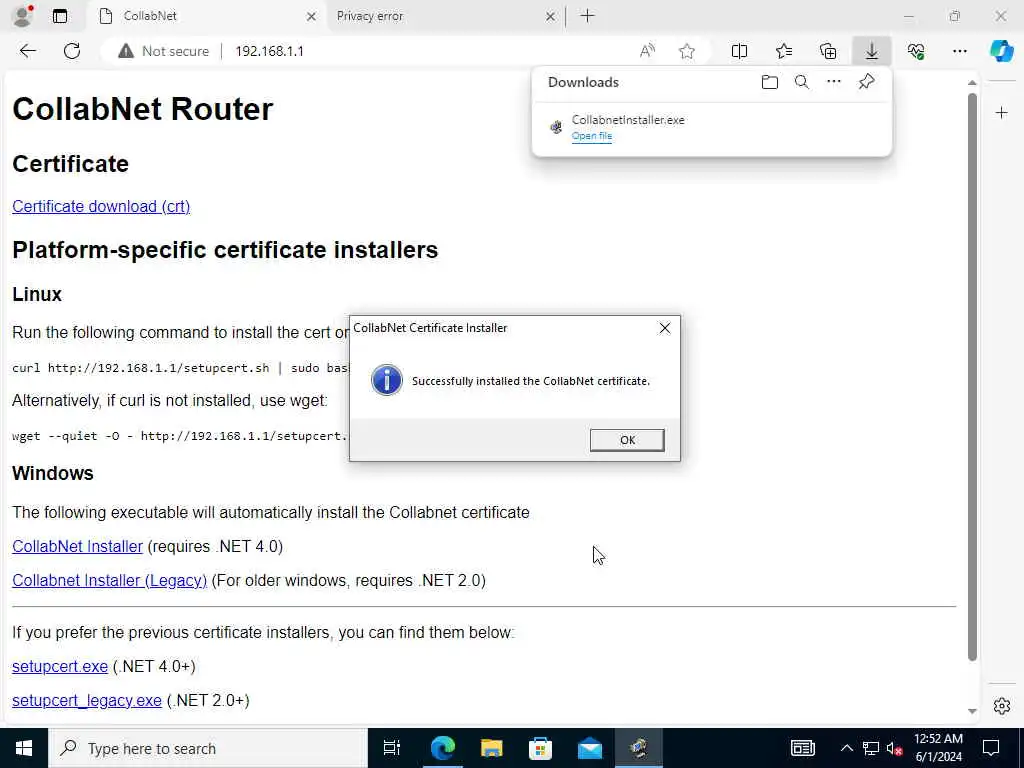
Task: Toggle the Downloads toolbar button
Action: [x=872, y=51]
